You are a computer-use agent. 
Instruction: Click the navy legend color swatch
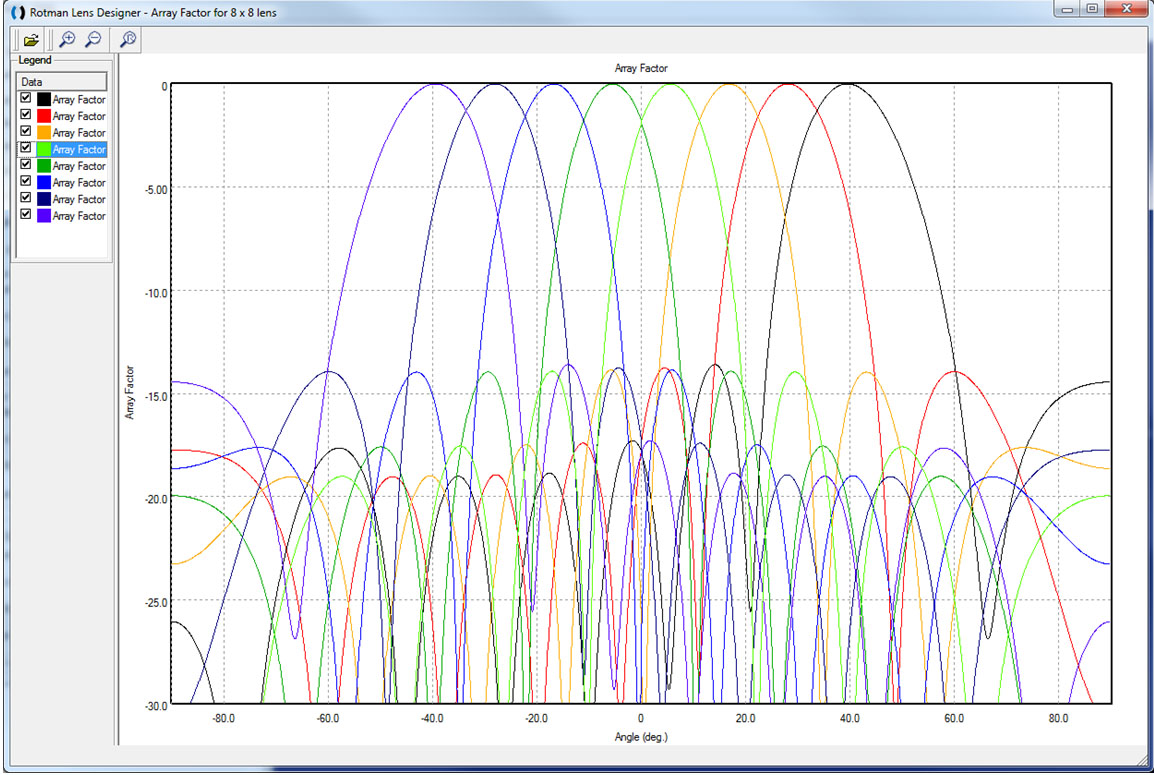point(44,199)
